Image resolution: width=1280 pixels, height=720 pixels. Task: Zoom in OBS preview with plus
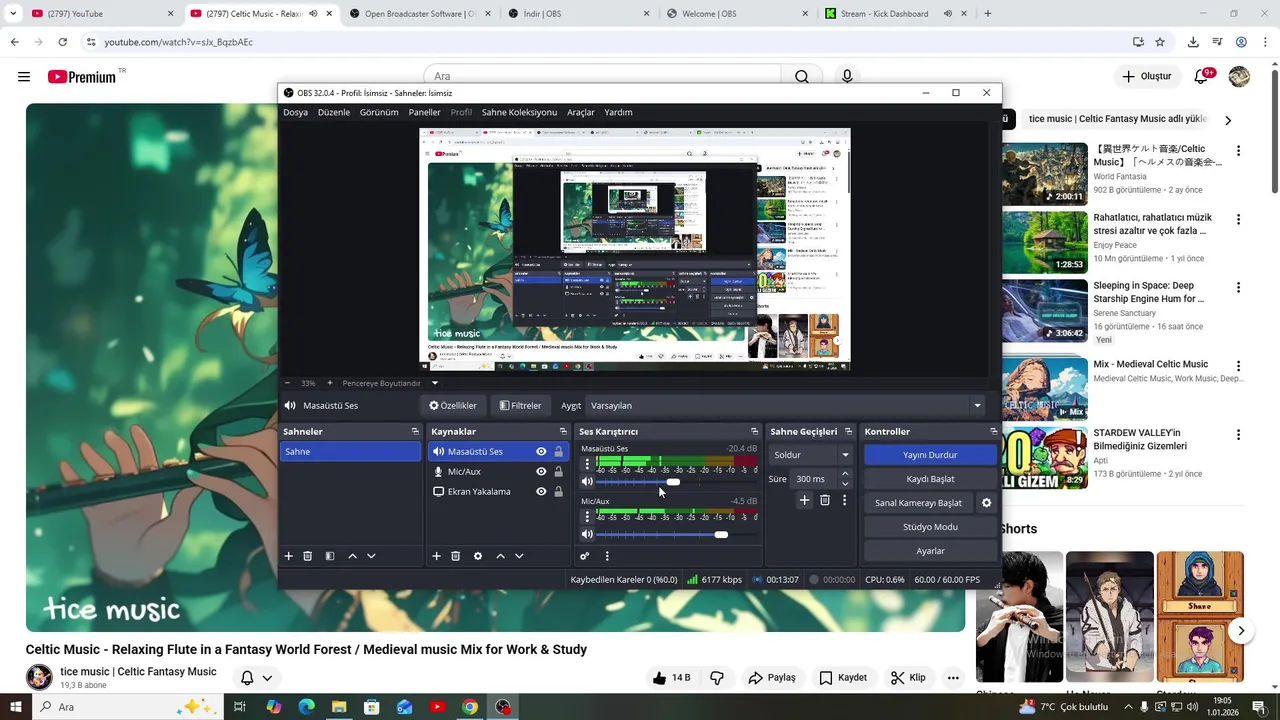coord(330,383)
